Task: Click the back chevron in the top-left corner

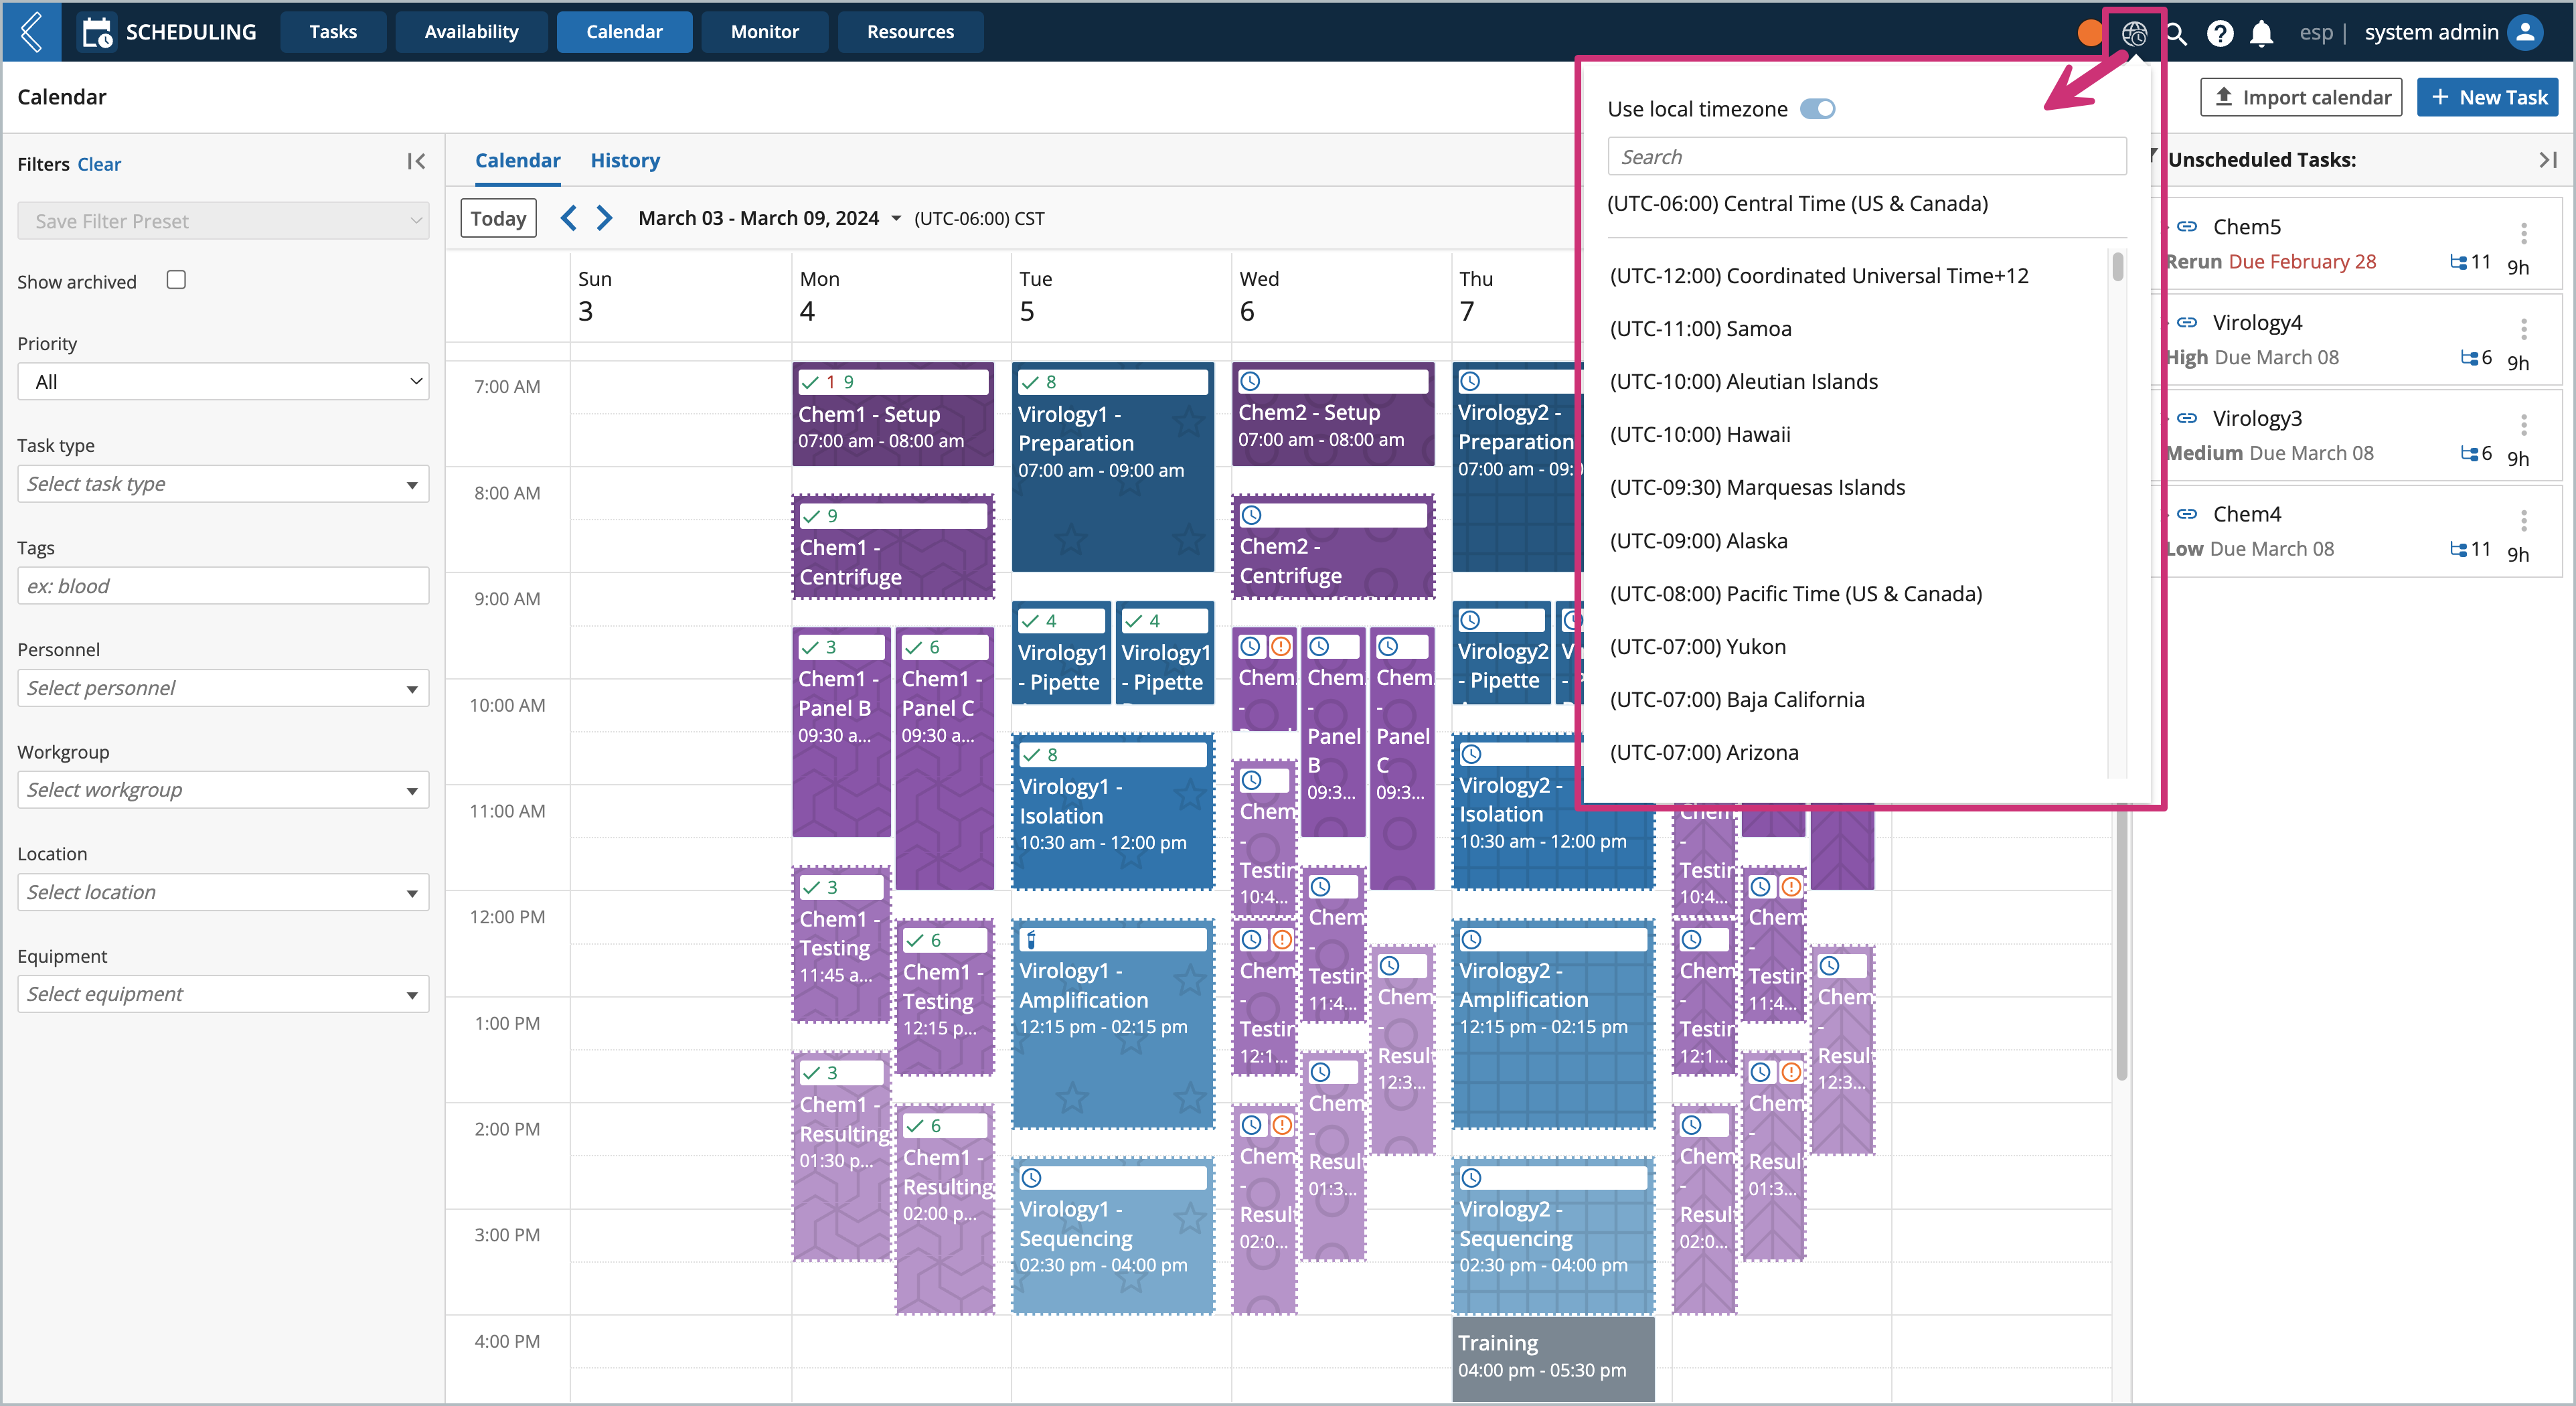Action: coord(31,31)
